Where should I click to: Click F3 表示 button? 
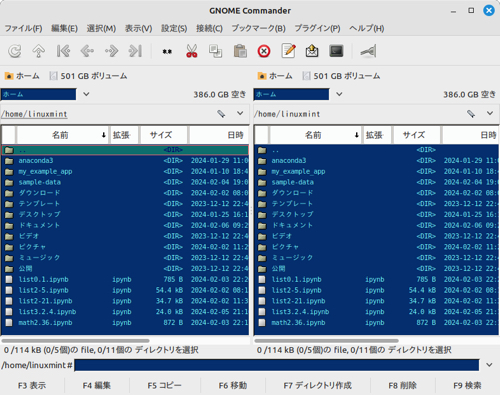[32, 386]
